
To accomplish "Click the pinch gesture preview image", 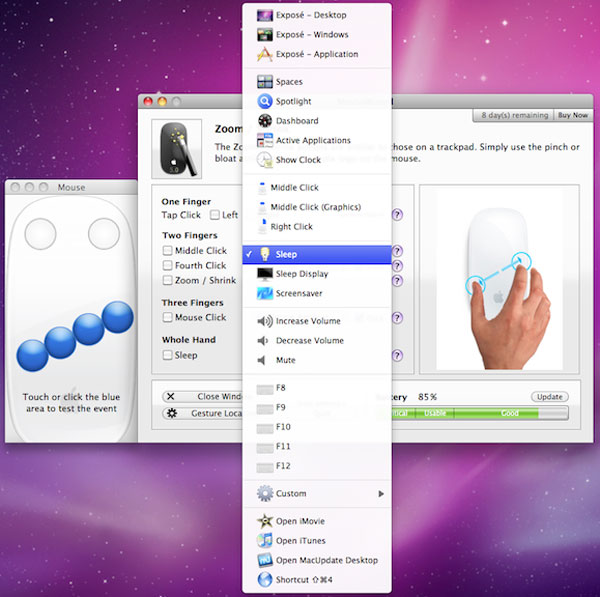I will tap(499, 279).
